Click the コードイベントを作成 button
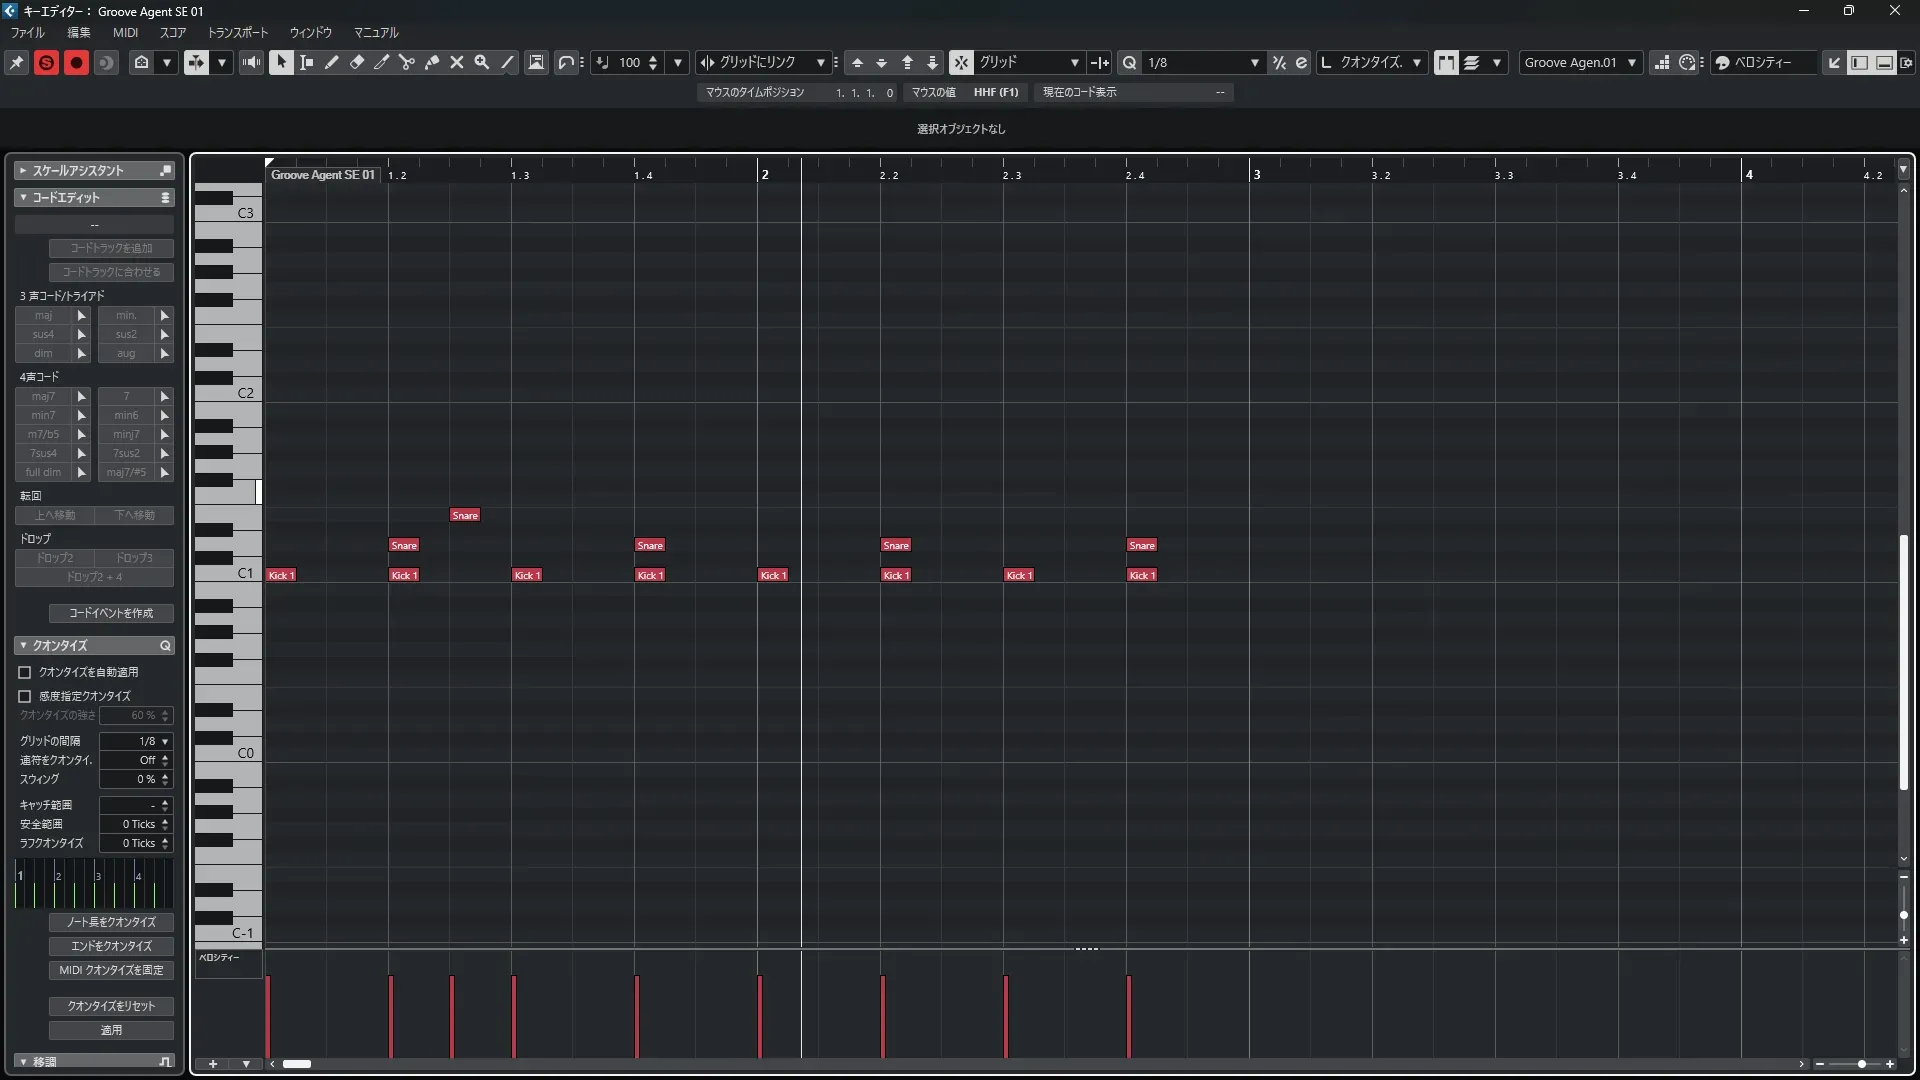The width and height of the screenshot is (1920, 1080). tap(111, 613)
